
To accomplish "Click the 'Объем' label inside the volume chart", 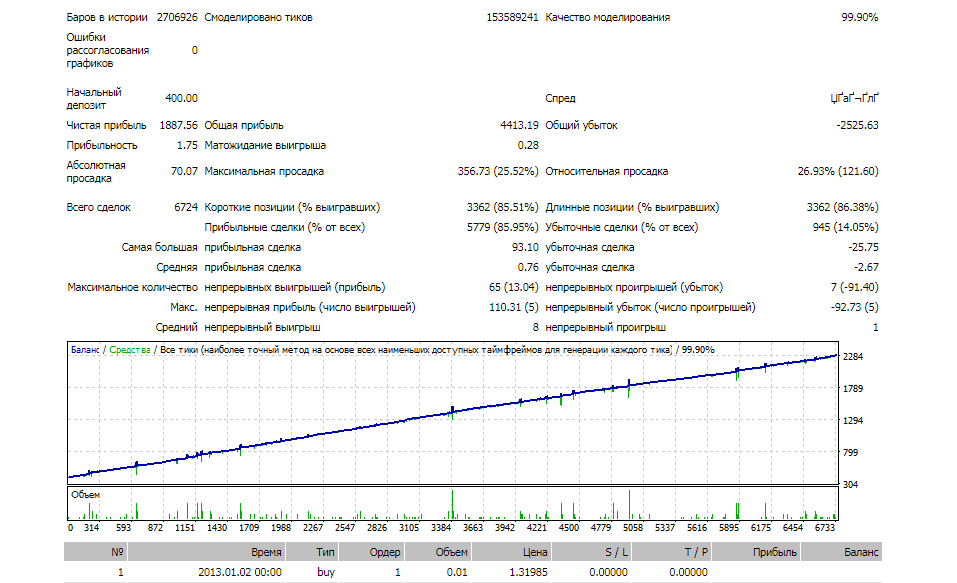I will tap(85, 495).
